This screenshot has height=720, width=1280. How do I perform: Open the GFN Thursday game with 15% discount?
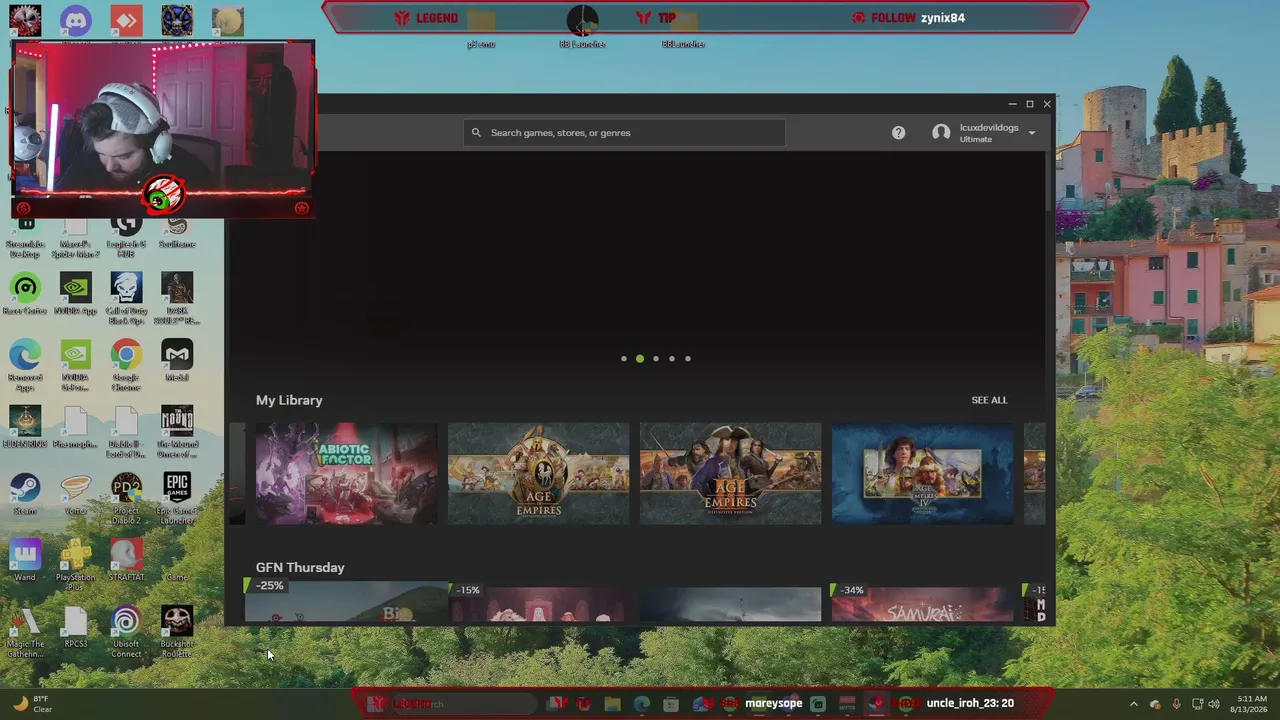point(538,603)
